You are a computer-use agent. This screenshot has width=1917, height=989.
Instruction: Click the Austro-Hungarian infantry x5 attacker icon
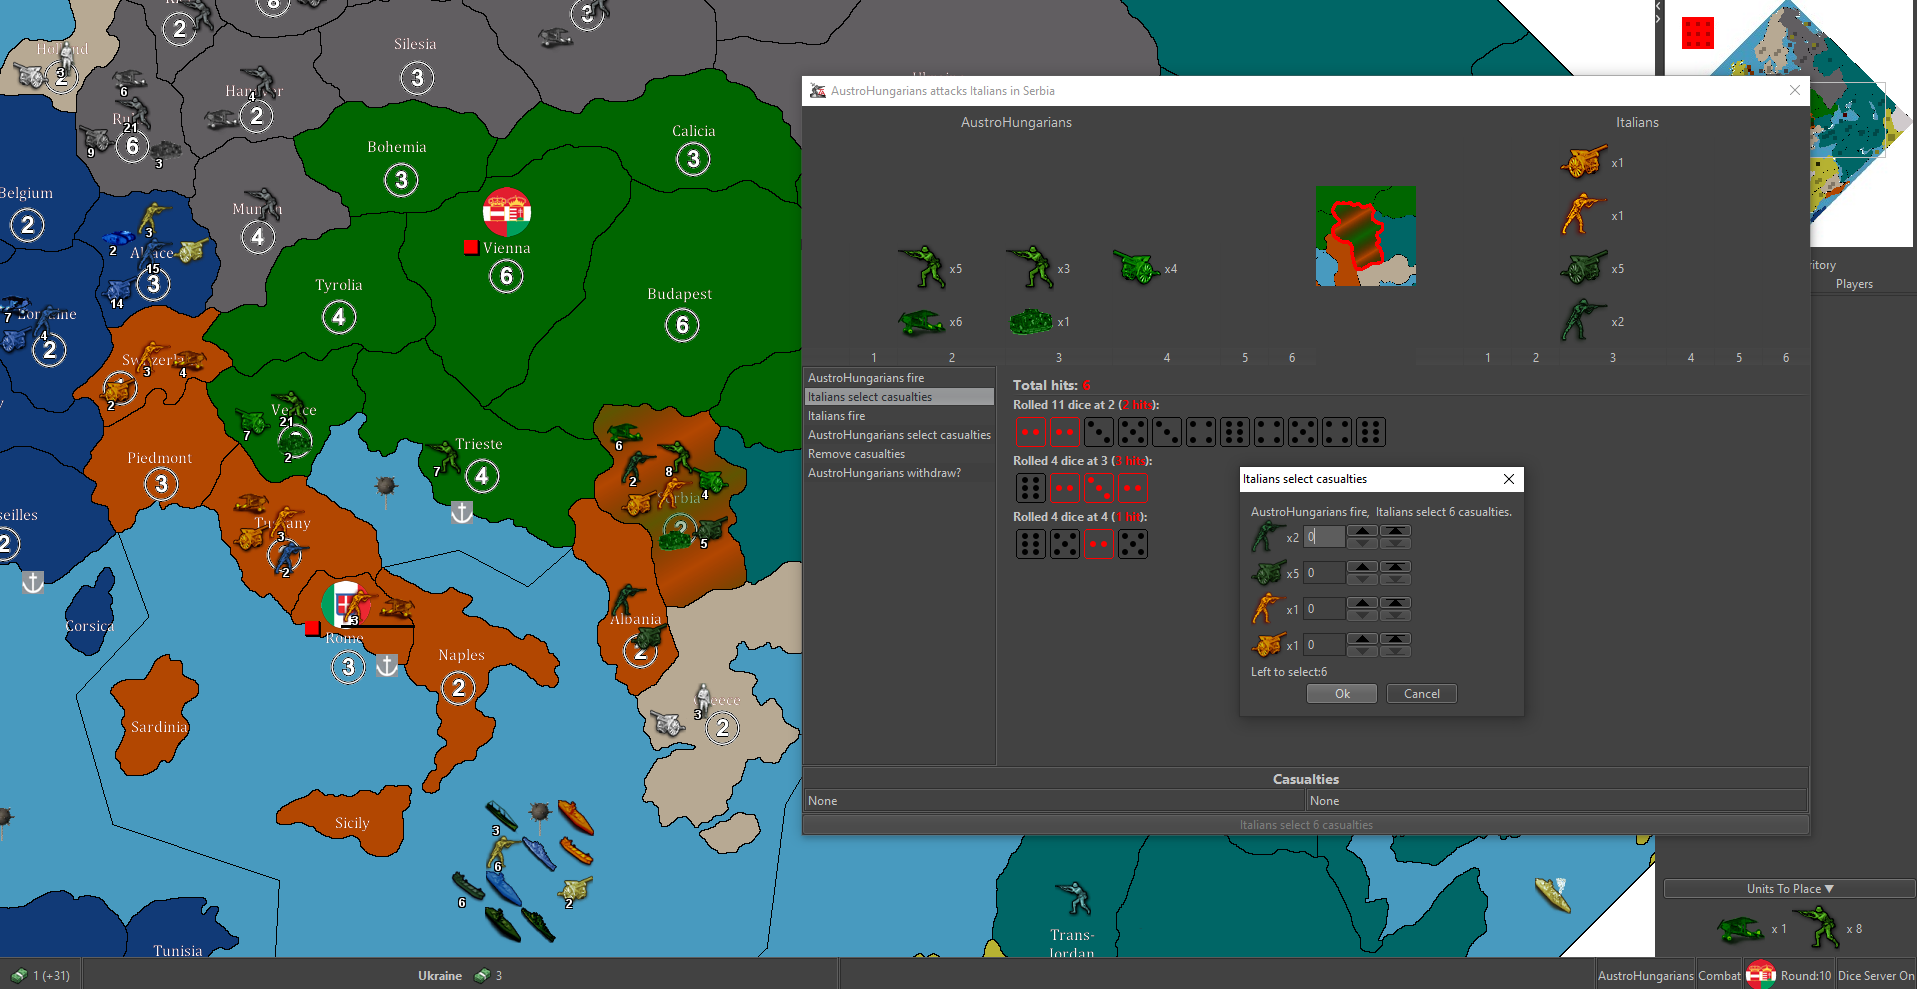pyautogui.click(x=921, y=267)
